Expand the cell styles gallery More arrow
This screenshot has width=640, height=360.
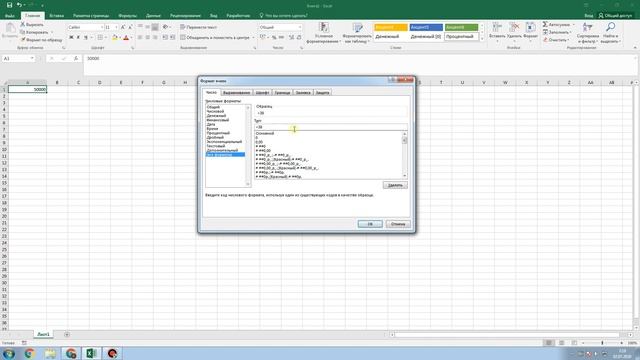pyautogui.click(x=482, y=39)
